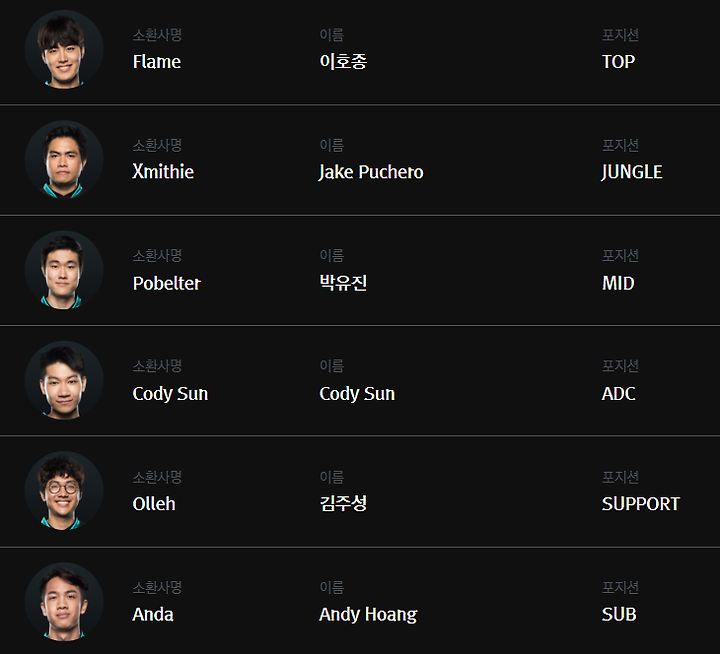Click Cody Sun's player portrait
This screenshot has height=654, width=720.
pyautogui.click(x=64, y=380)
